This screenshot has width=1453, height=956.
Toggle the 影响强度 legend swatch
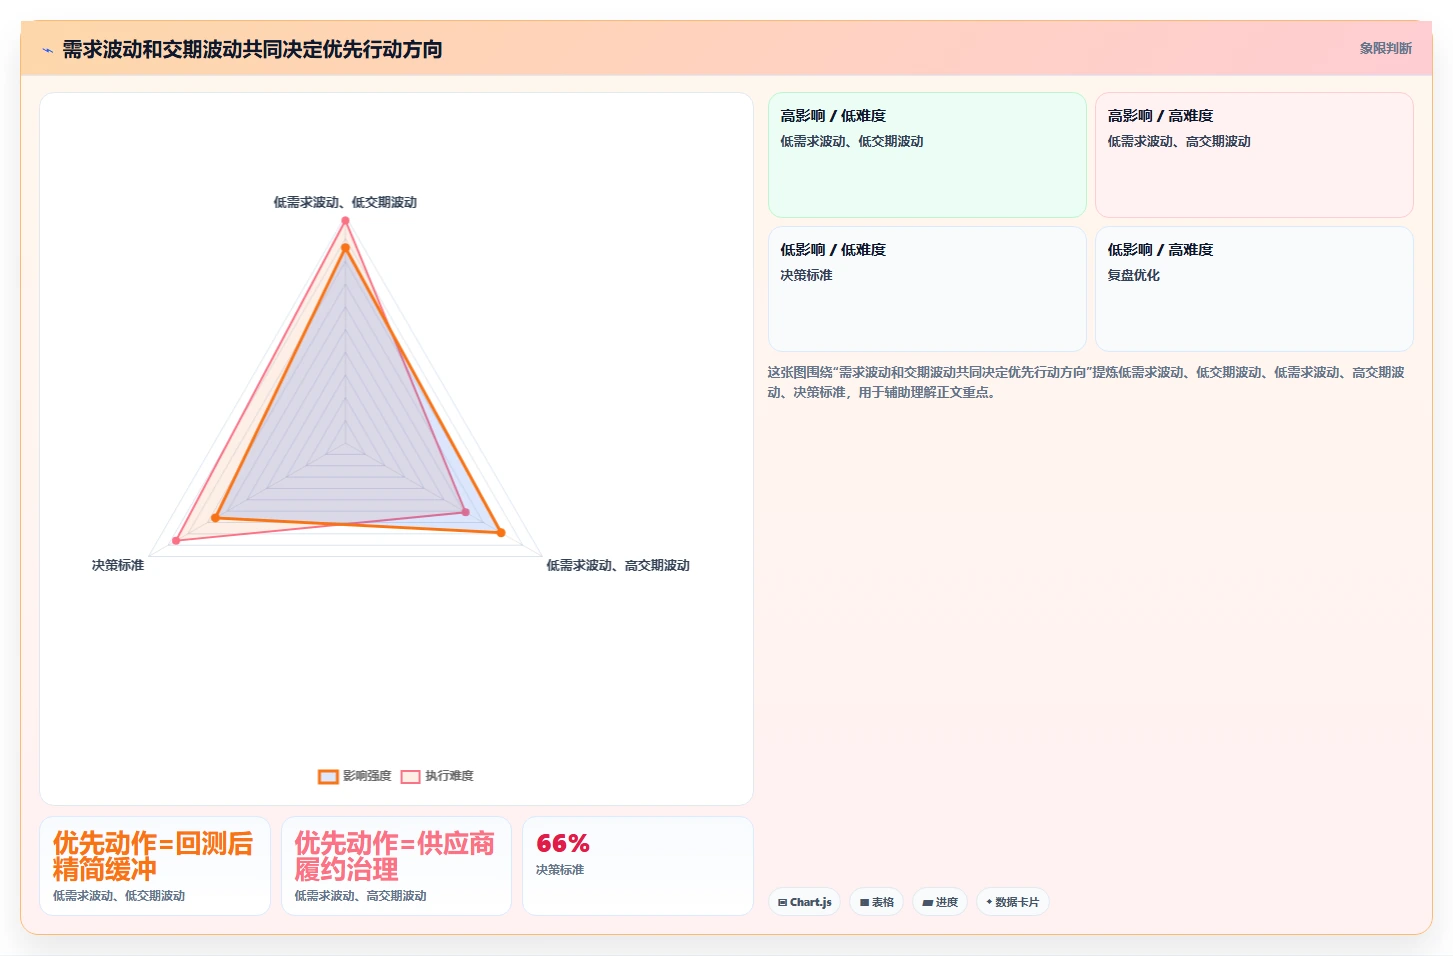pyautogui.click(x=328, y=776)
